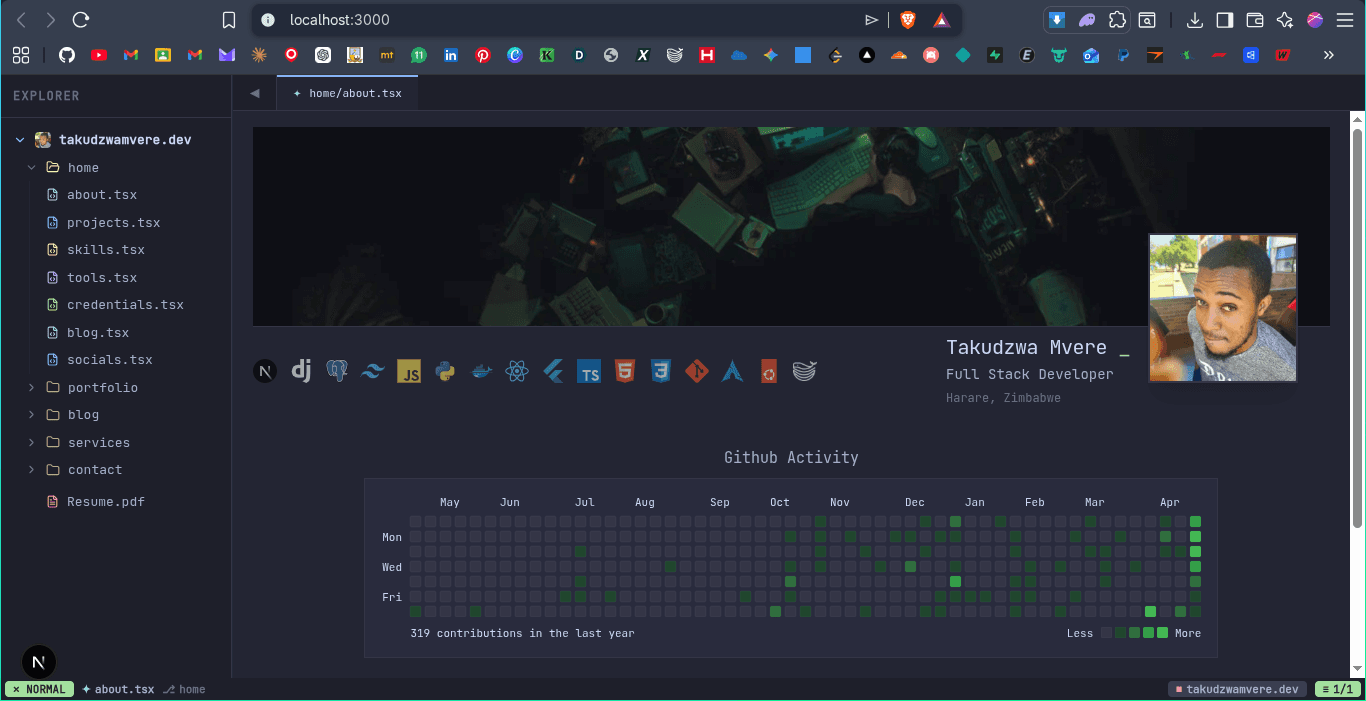The width and height of the screenshot is (1366, 701).
Task: Click the Brave Shields lion icon
Action: [908, 20]
